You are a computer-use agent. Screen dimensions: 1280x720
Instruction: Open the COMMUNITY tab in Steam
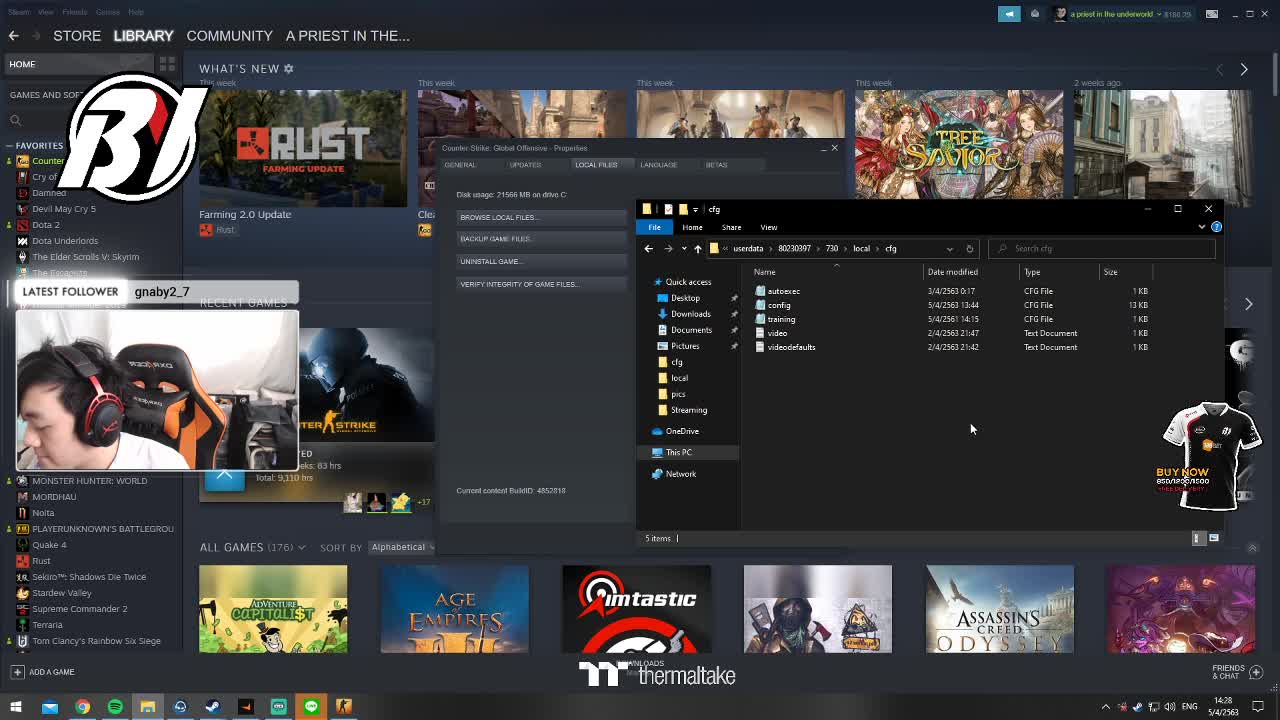click(x=229, y=36)
